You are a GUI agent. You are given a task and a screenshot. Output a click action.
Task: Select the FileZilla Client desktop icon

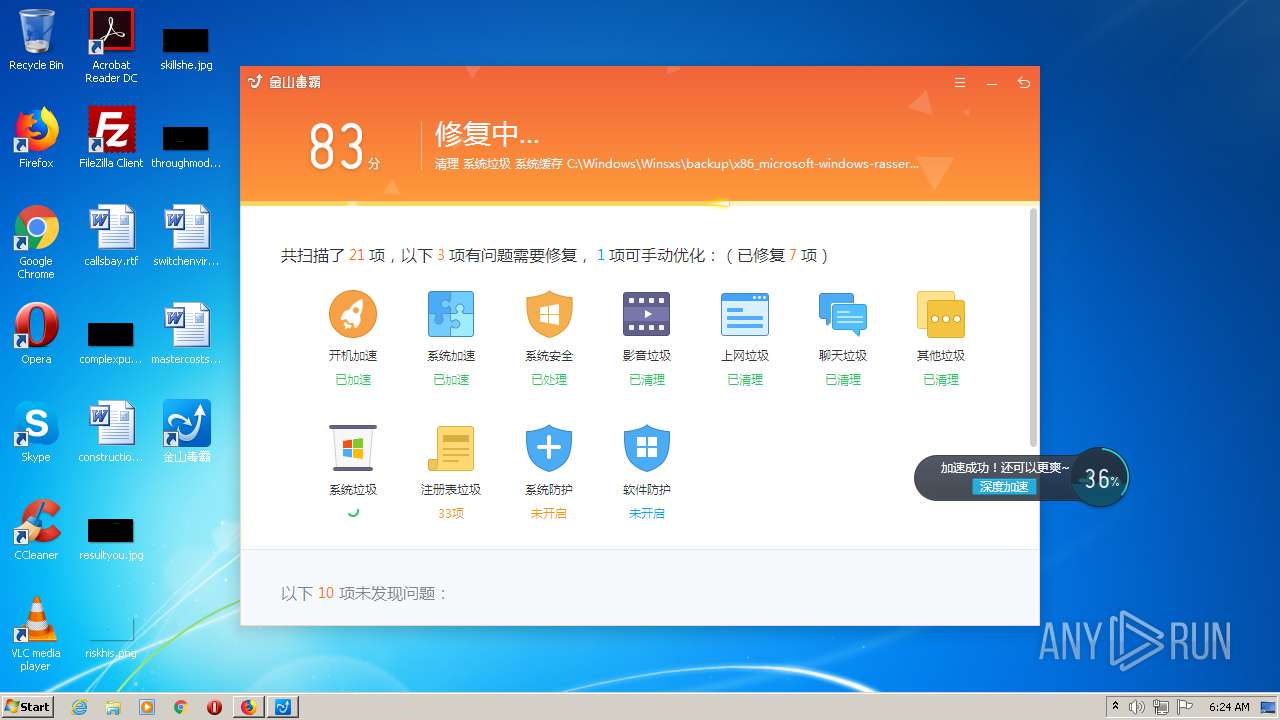(111, 138)
